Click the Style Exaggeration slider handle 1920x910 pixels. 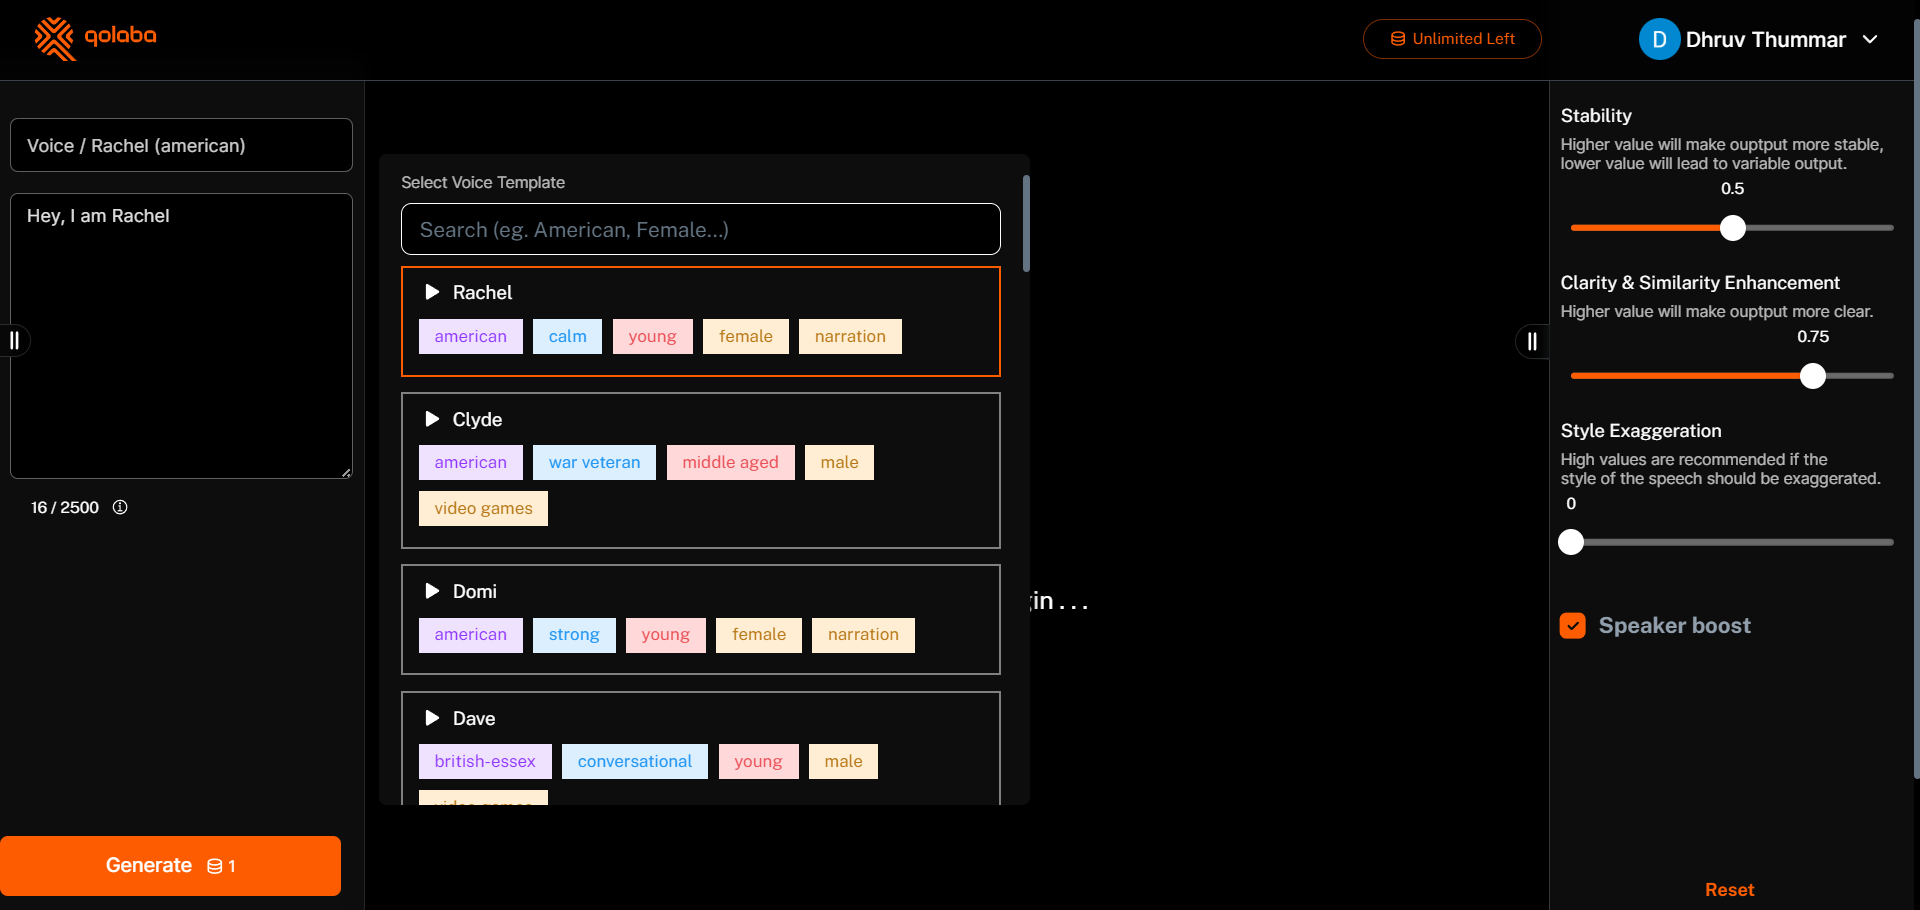pos(1571,542)
